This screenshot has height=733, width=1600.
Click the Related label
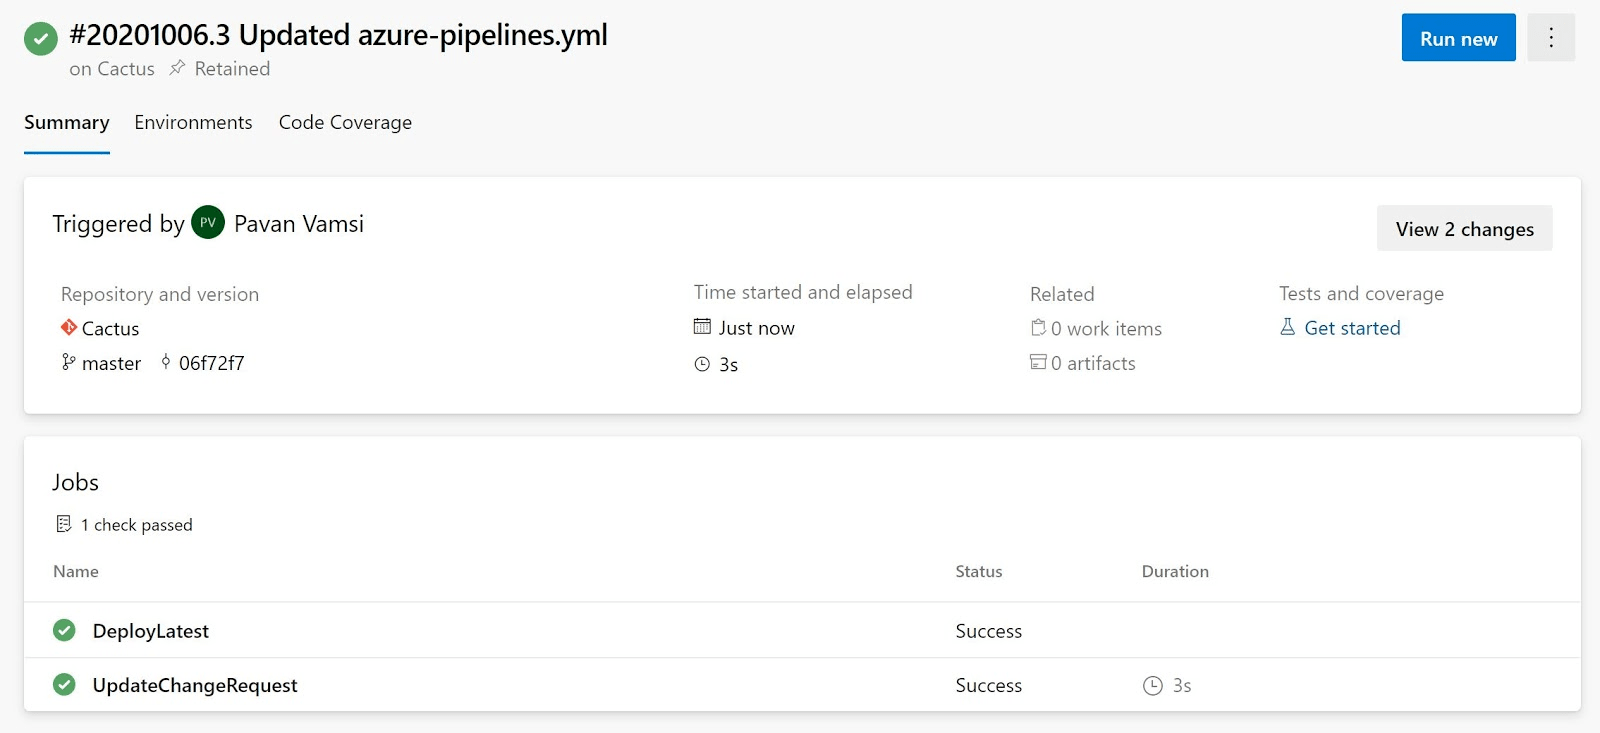[1062, 294]
